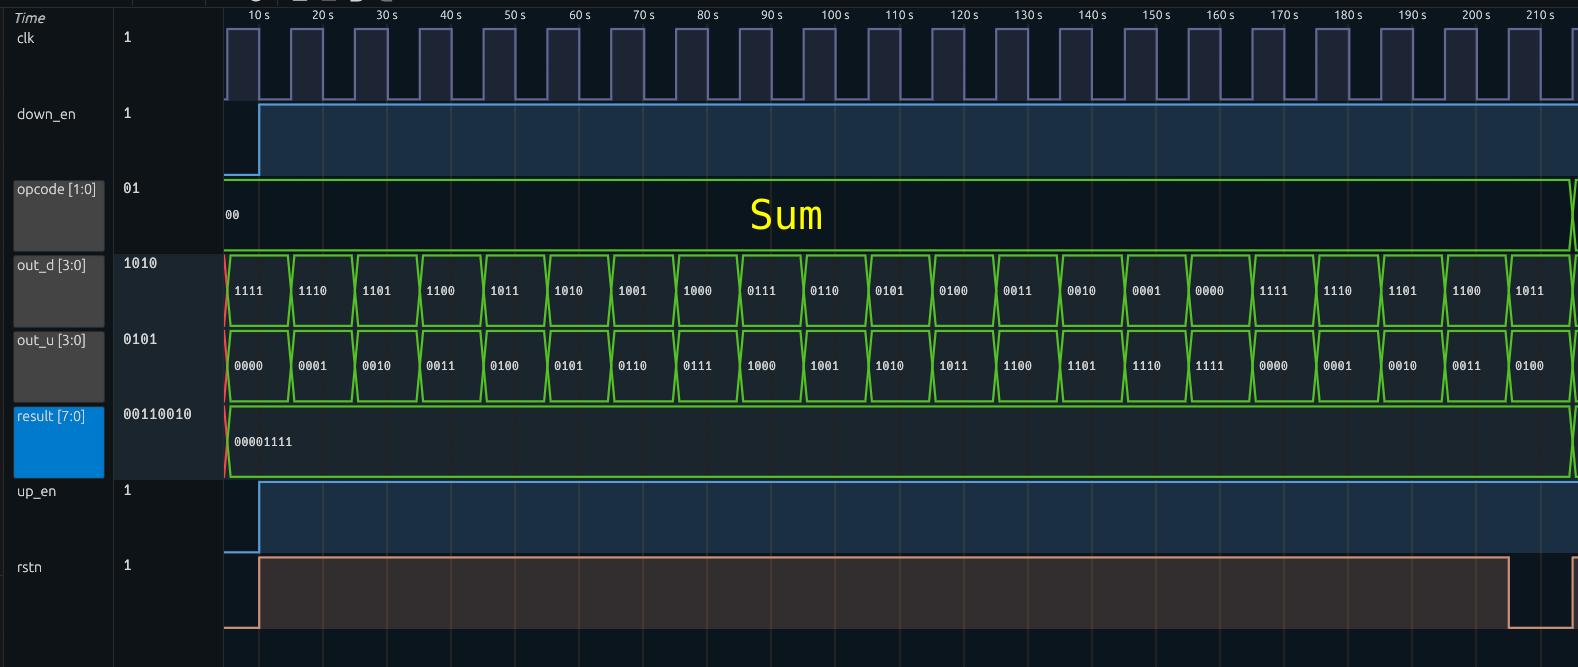Click the highlighted result [7:0] signal
The height and width of the screenshot is (667, 1578).
tap(58, 441)
